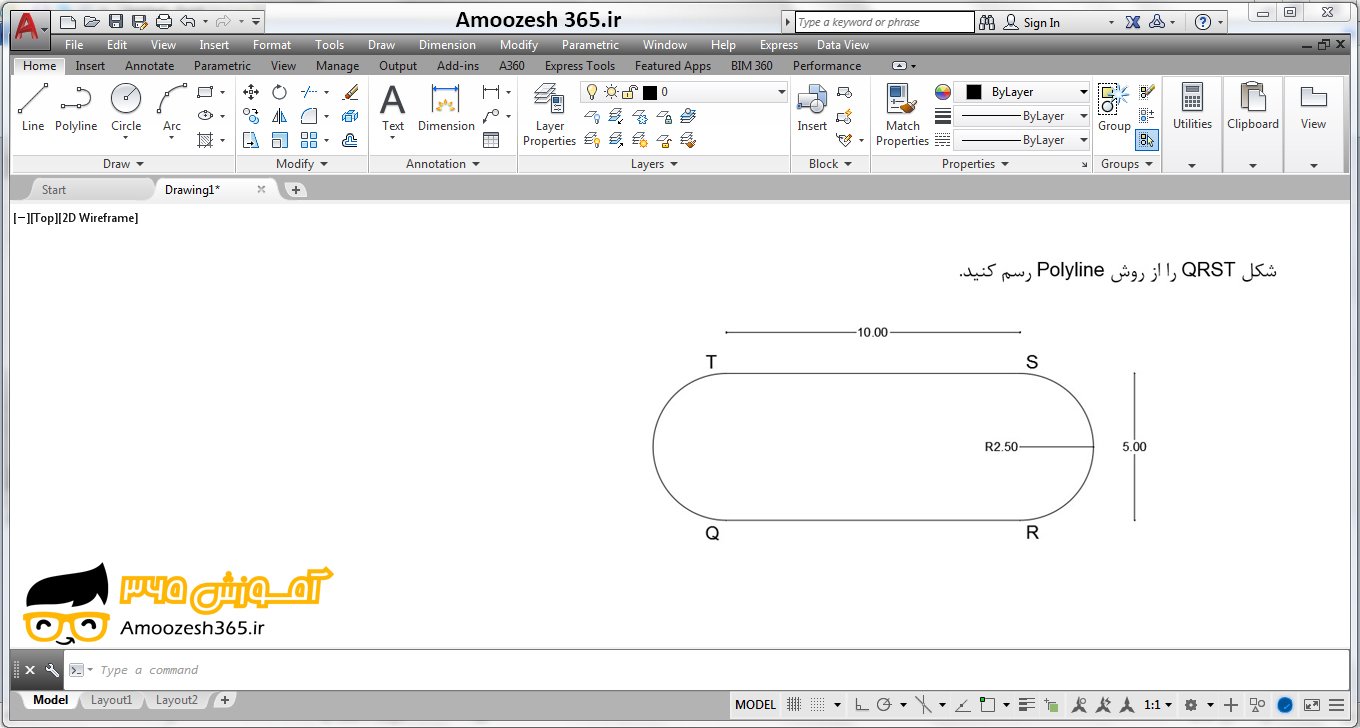Click the Explode tool icon
The height and width of the screenshot is (728, 1360).
click(x=350, y=116)
